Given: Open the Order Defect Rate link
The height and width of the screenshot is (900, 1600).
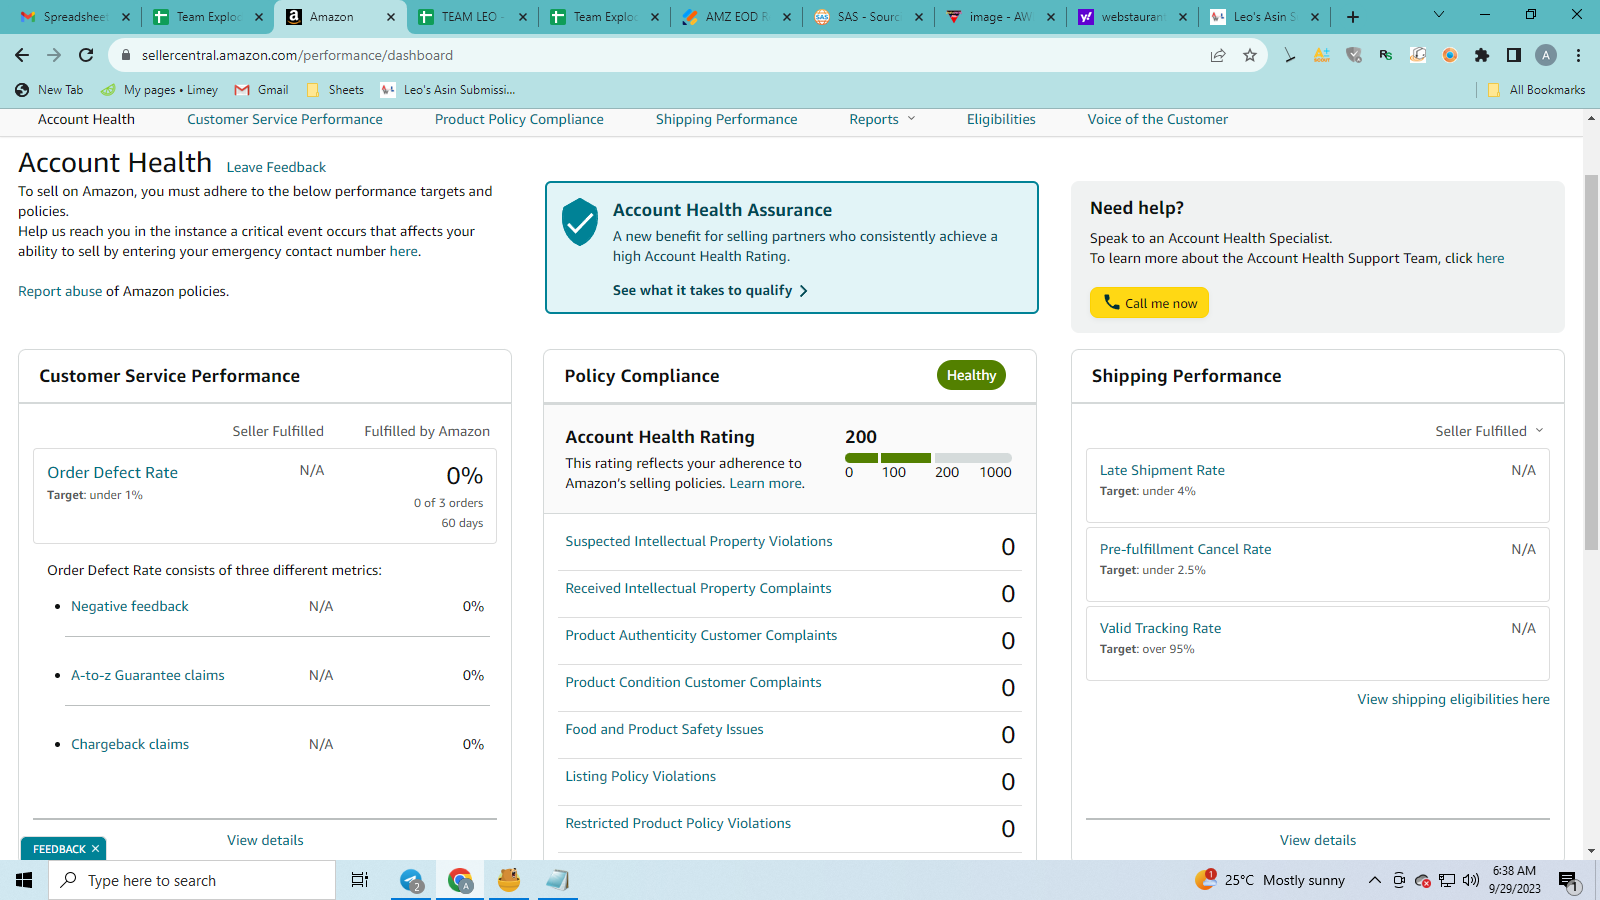Looking at the screenshot, I should [112, 472].
